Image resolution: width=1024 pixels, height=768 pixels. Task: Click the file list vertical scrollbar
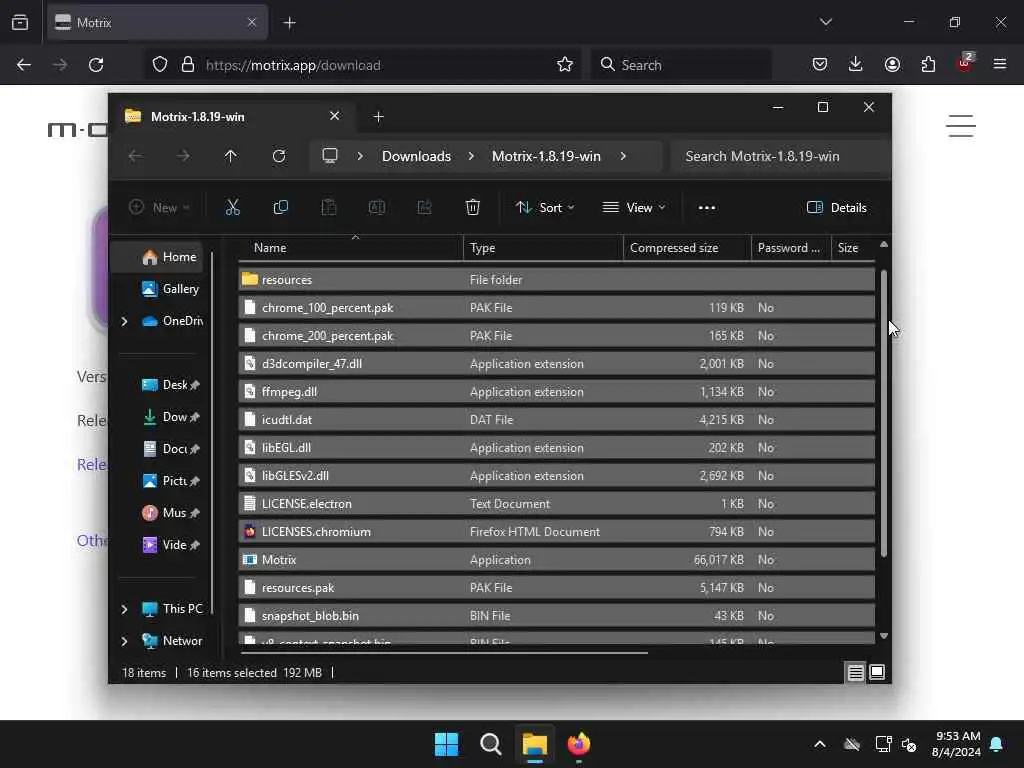coord(884,413)
